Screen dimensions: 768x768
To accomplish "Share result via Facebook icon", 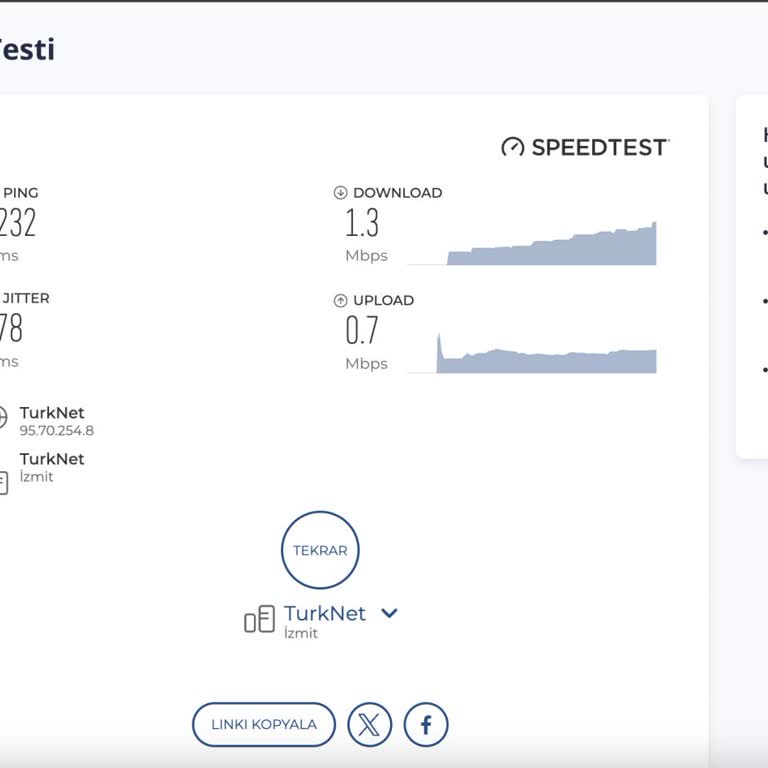I will 426,724.
